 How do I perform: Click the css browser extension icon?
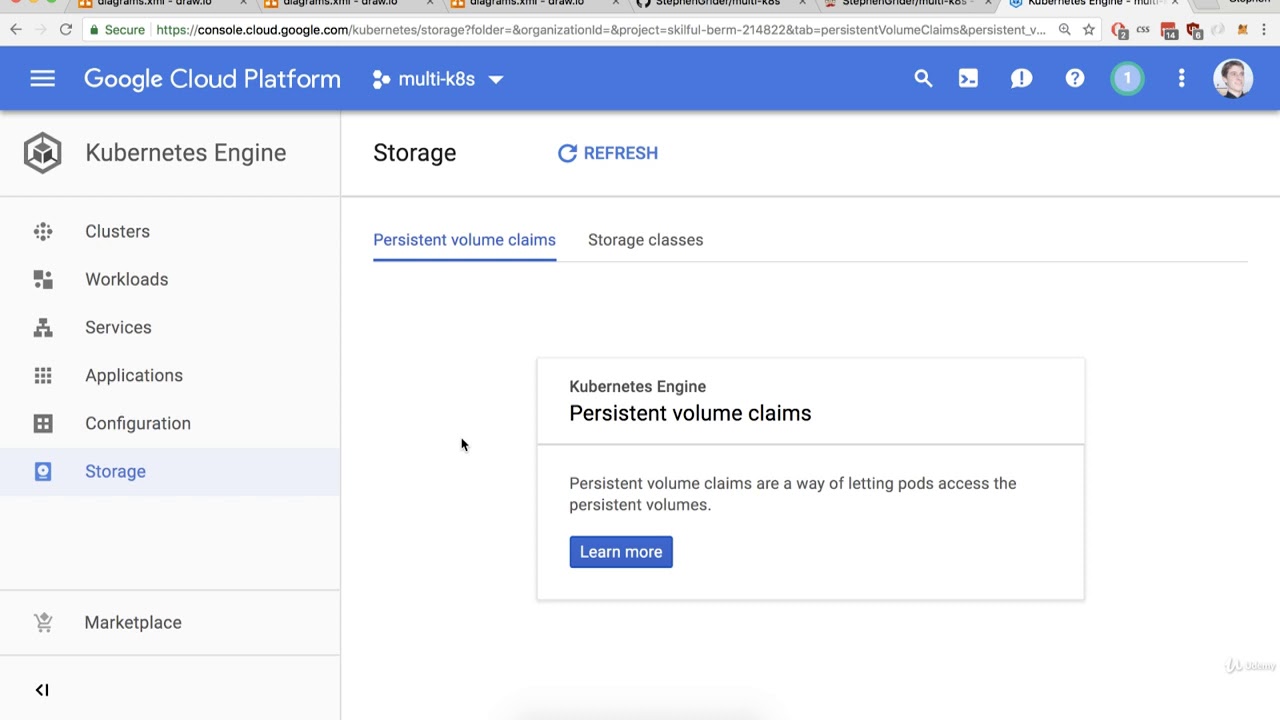pyautogui.click(x=1143, y=30)
